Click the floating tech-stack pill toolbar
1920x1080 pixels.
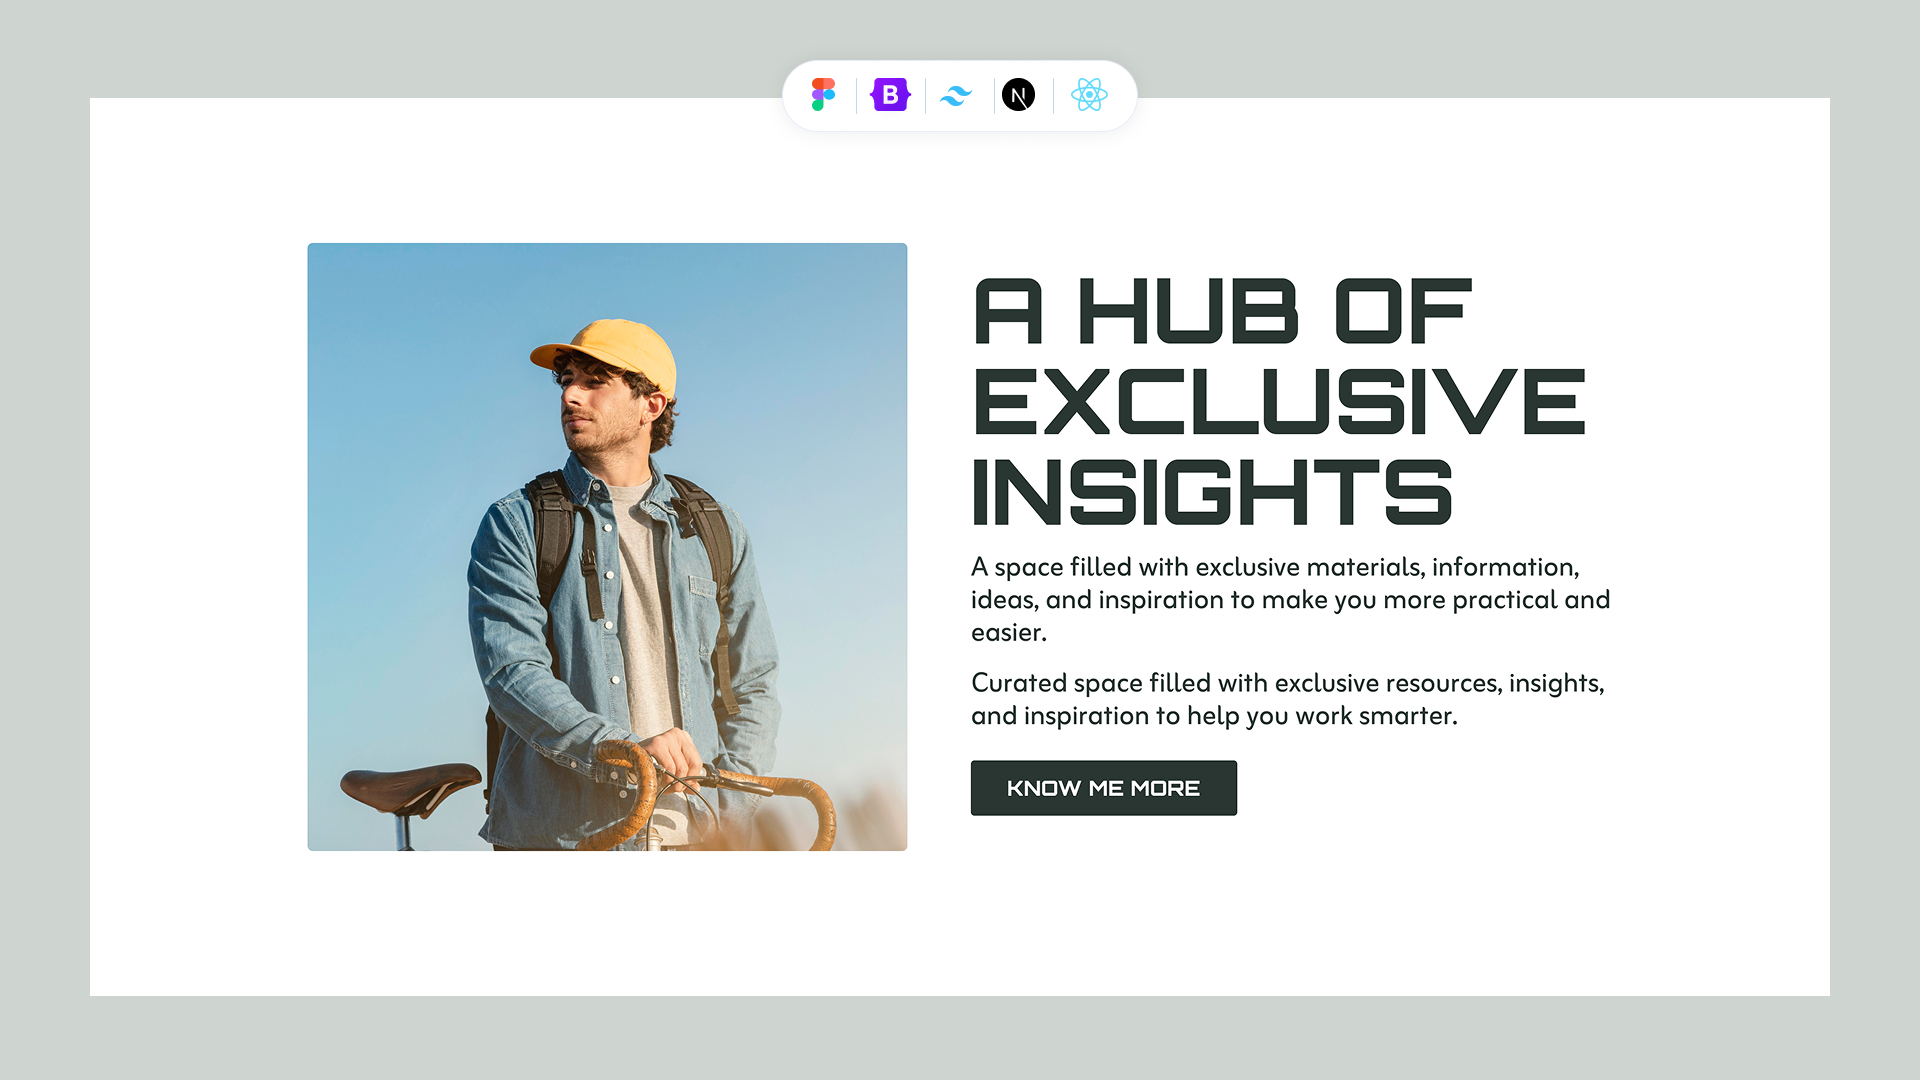click(958, 96)
